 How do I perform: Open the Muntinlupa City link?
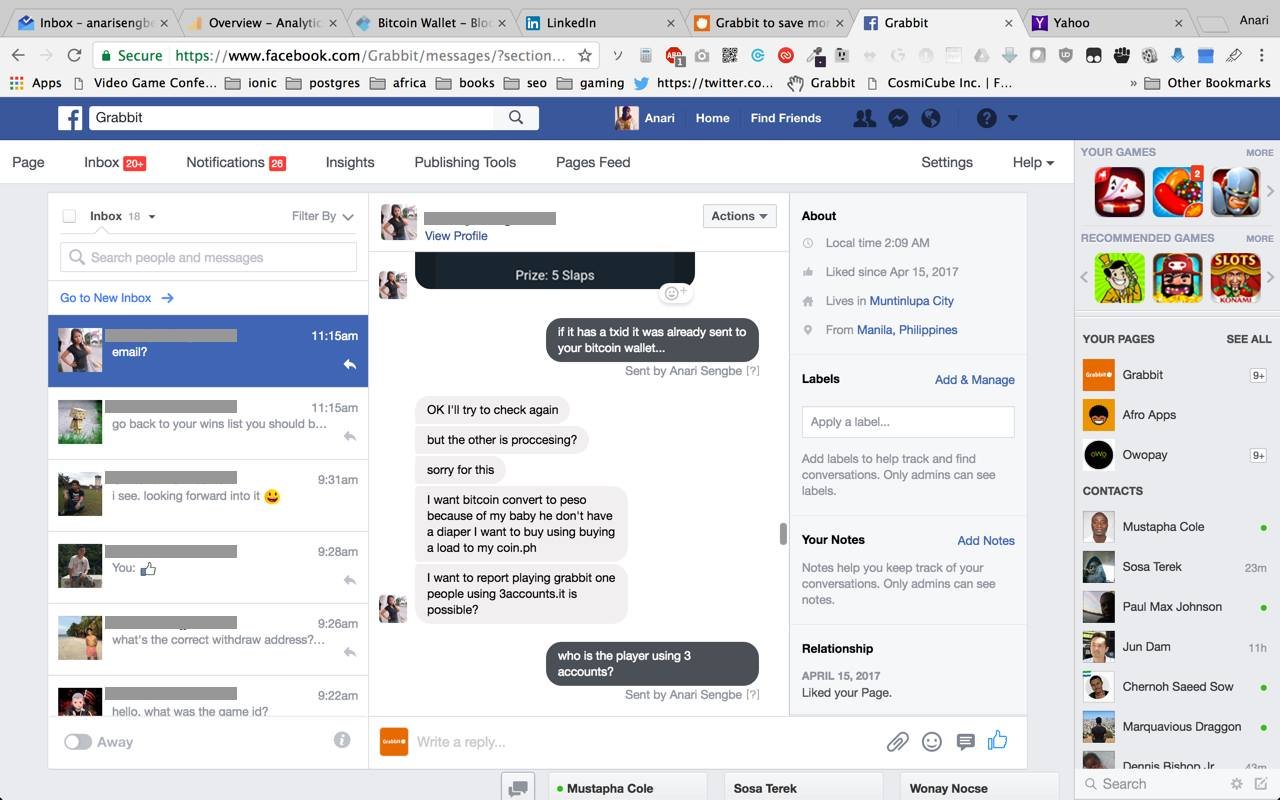pyautogui.click(x=911, y=301)
